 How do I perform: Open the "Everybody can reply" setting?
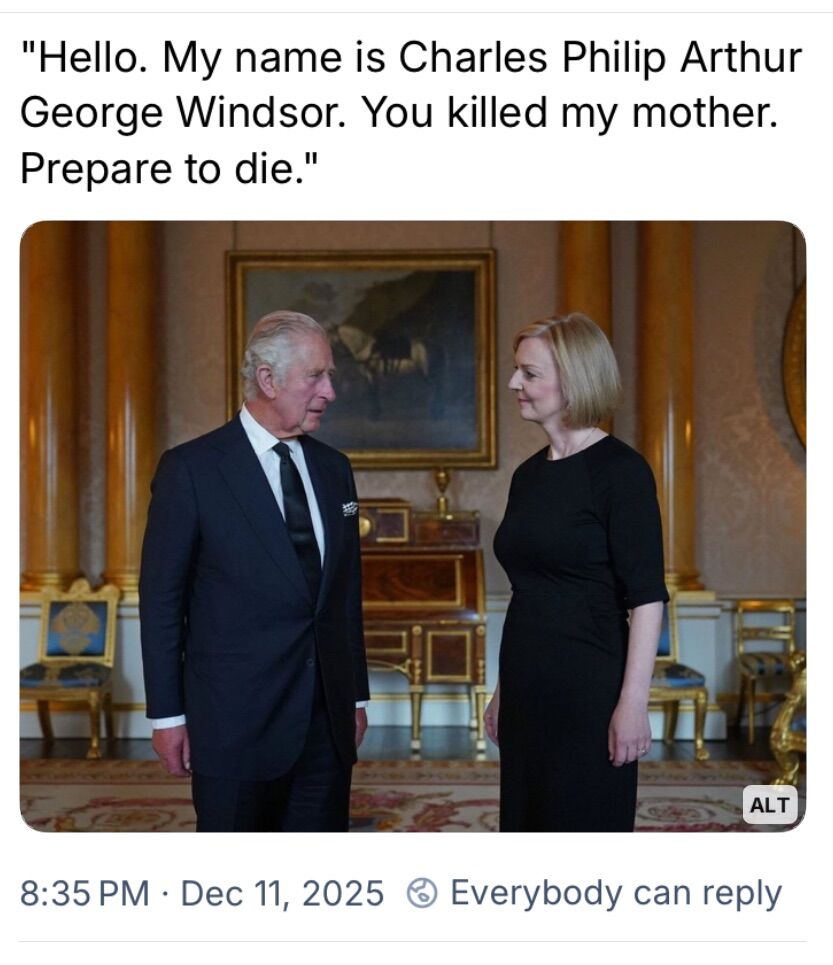(x=615, y=893)
